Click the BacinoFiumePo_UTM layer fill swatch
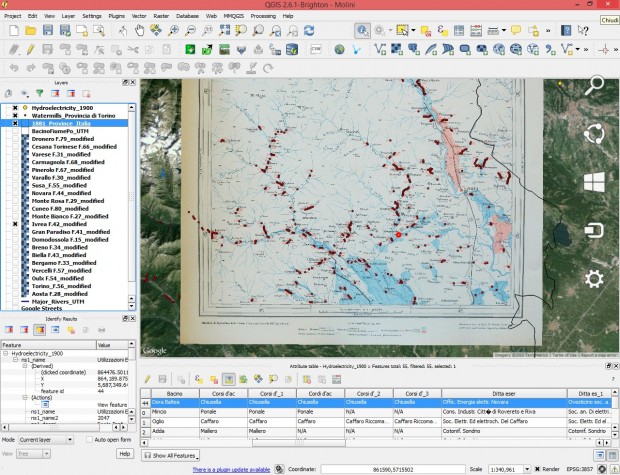Image resolution: width=620 pixels, height=475 pixels. coord(25,131)
